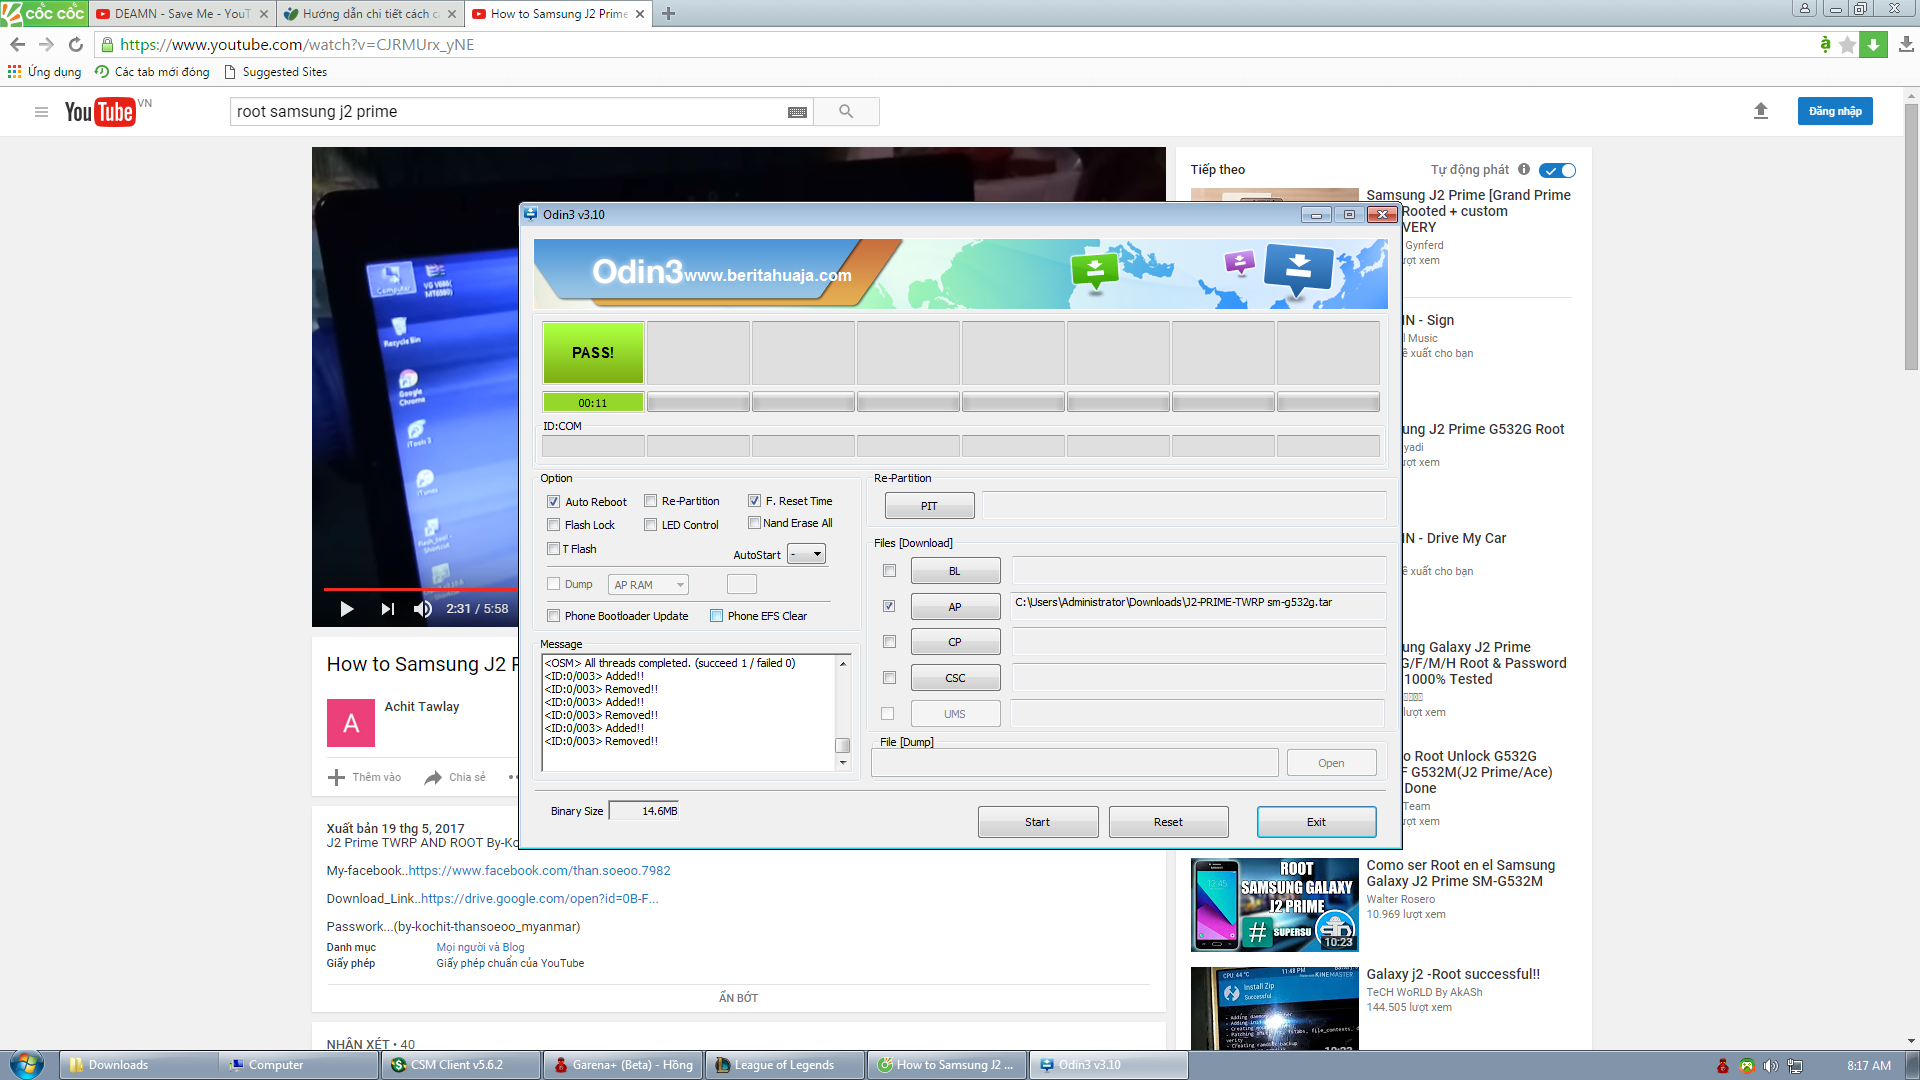The image size is (1920, 1080).
Task: Click the browser back arrow
Action: tap(17, 44)
